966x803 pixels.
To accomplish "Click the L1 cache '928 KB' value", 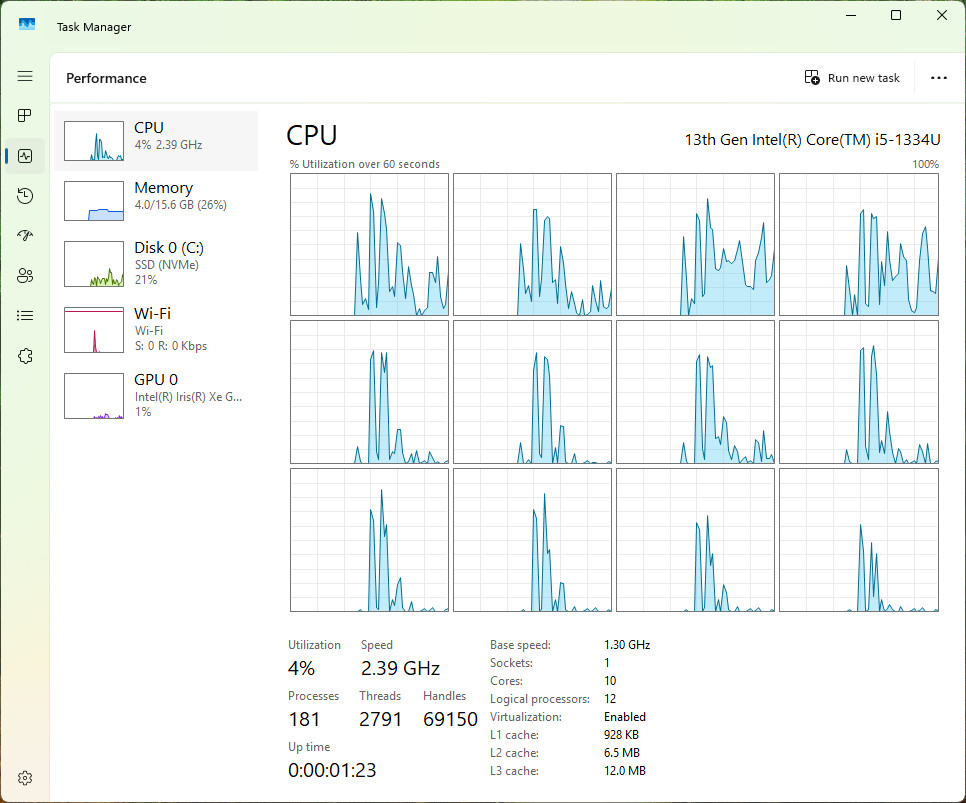I will point(622,735).
